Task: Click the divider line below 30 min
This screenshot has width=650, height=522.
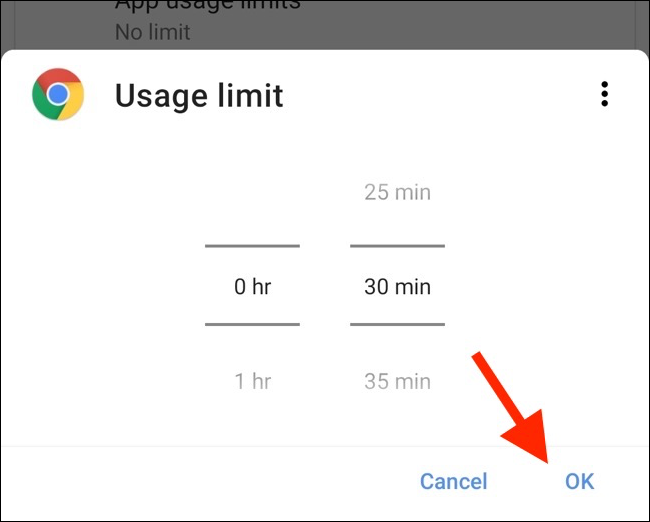Action: coord(397,324)
